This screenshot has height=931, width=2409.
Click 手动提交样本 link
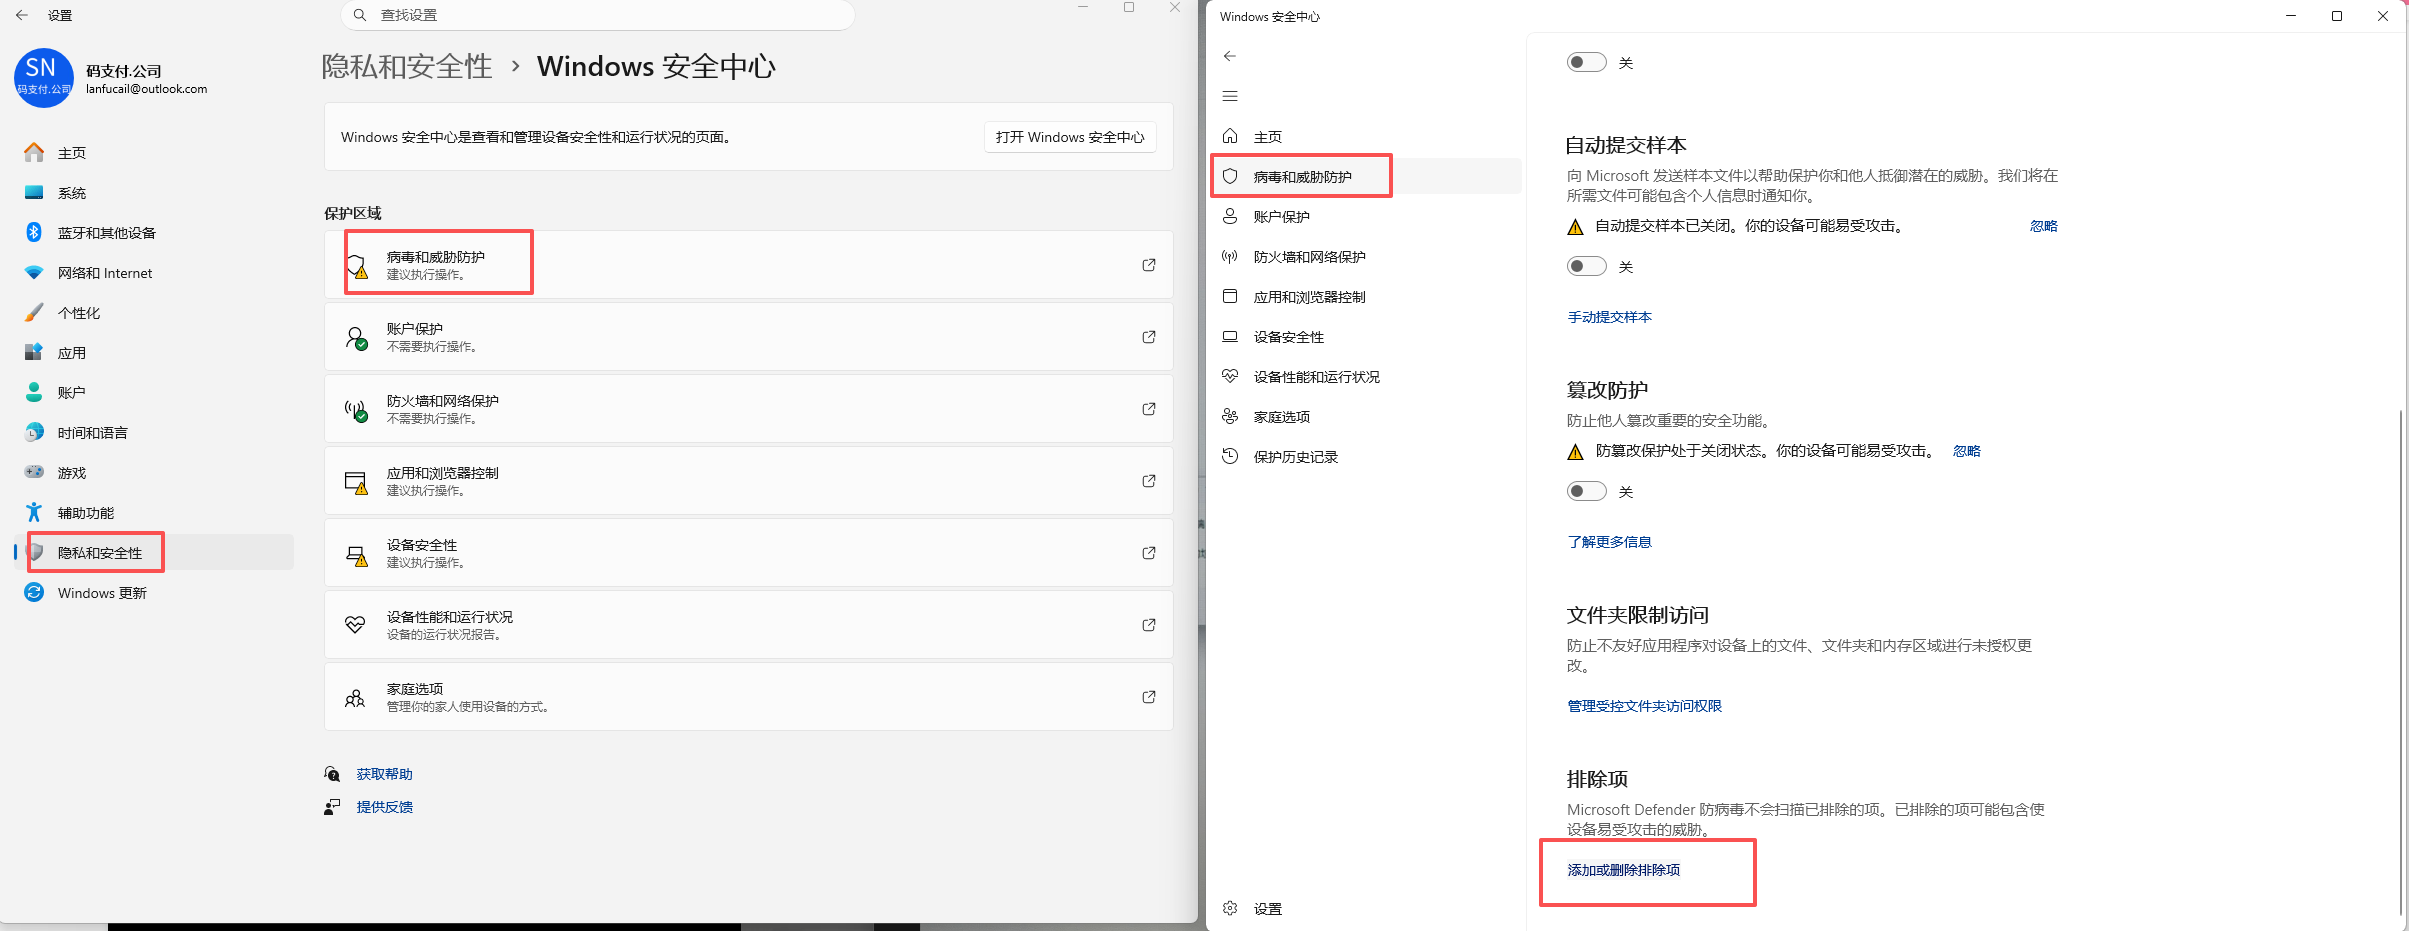click(1610, 317)
